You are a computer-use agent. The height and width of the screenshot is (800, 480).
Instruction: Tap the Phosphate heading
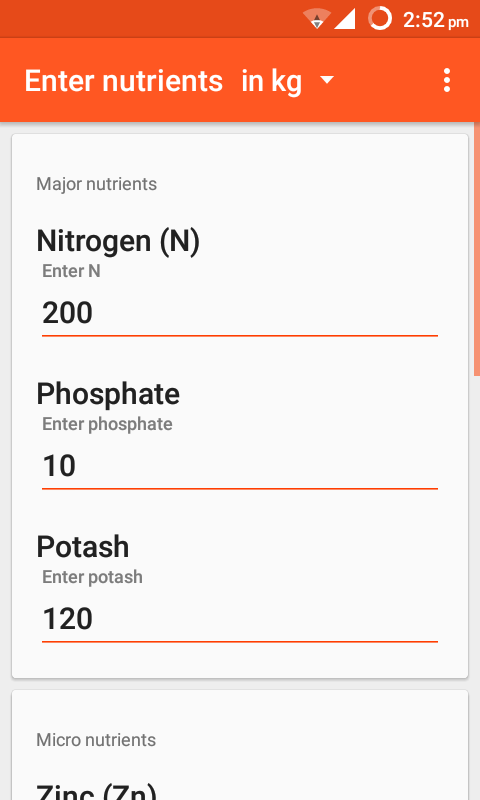(x=108, y=394)
